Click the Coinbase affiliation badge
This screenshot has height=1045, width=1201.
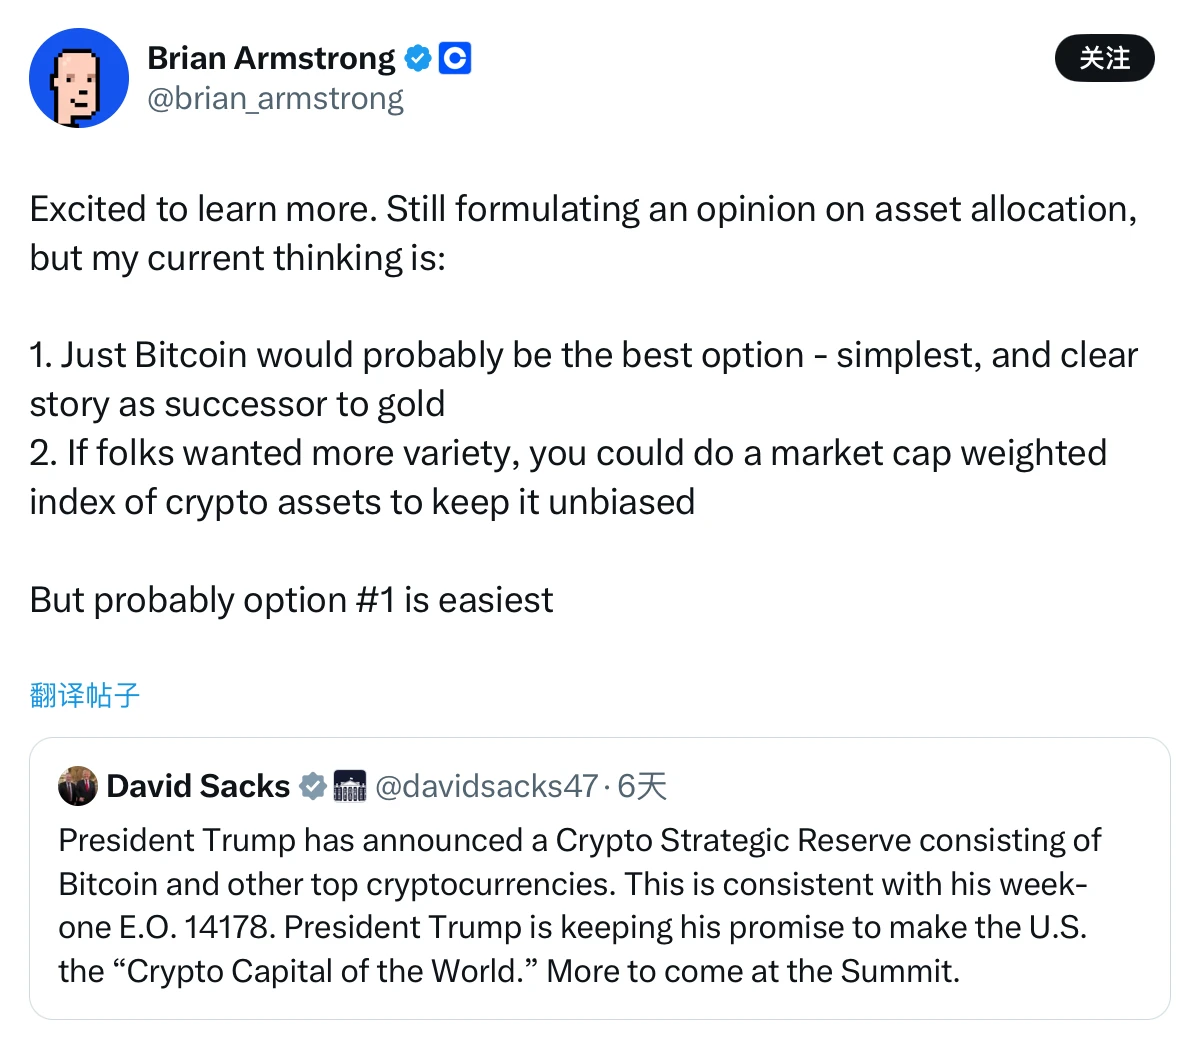click(455, 59)
